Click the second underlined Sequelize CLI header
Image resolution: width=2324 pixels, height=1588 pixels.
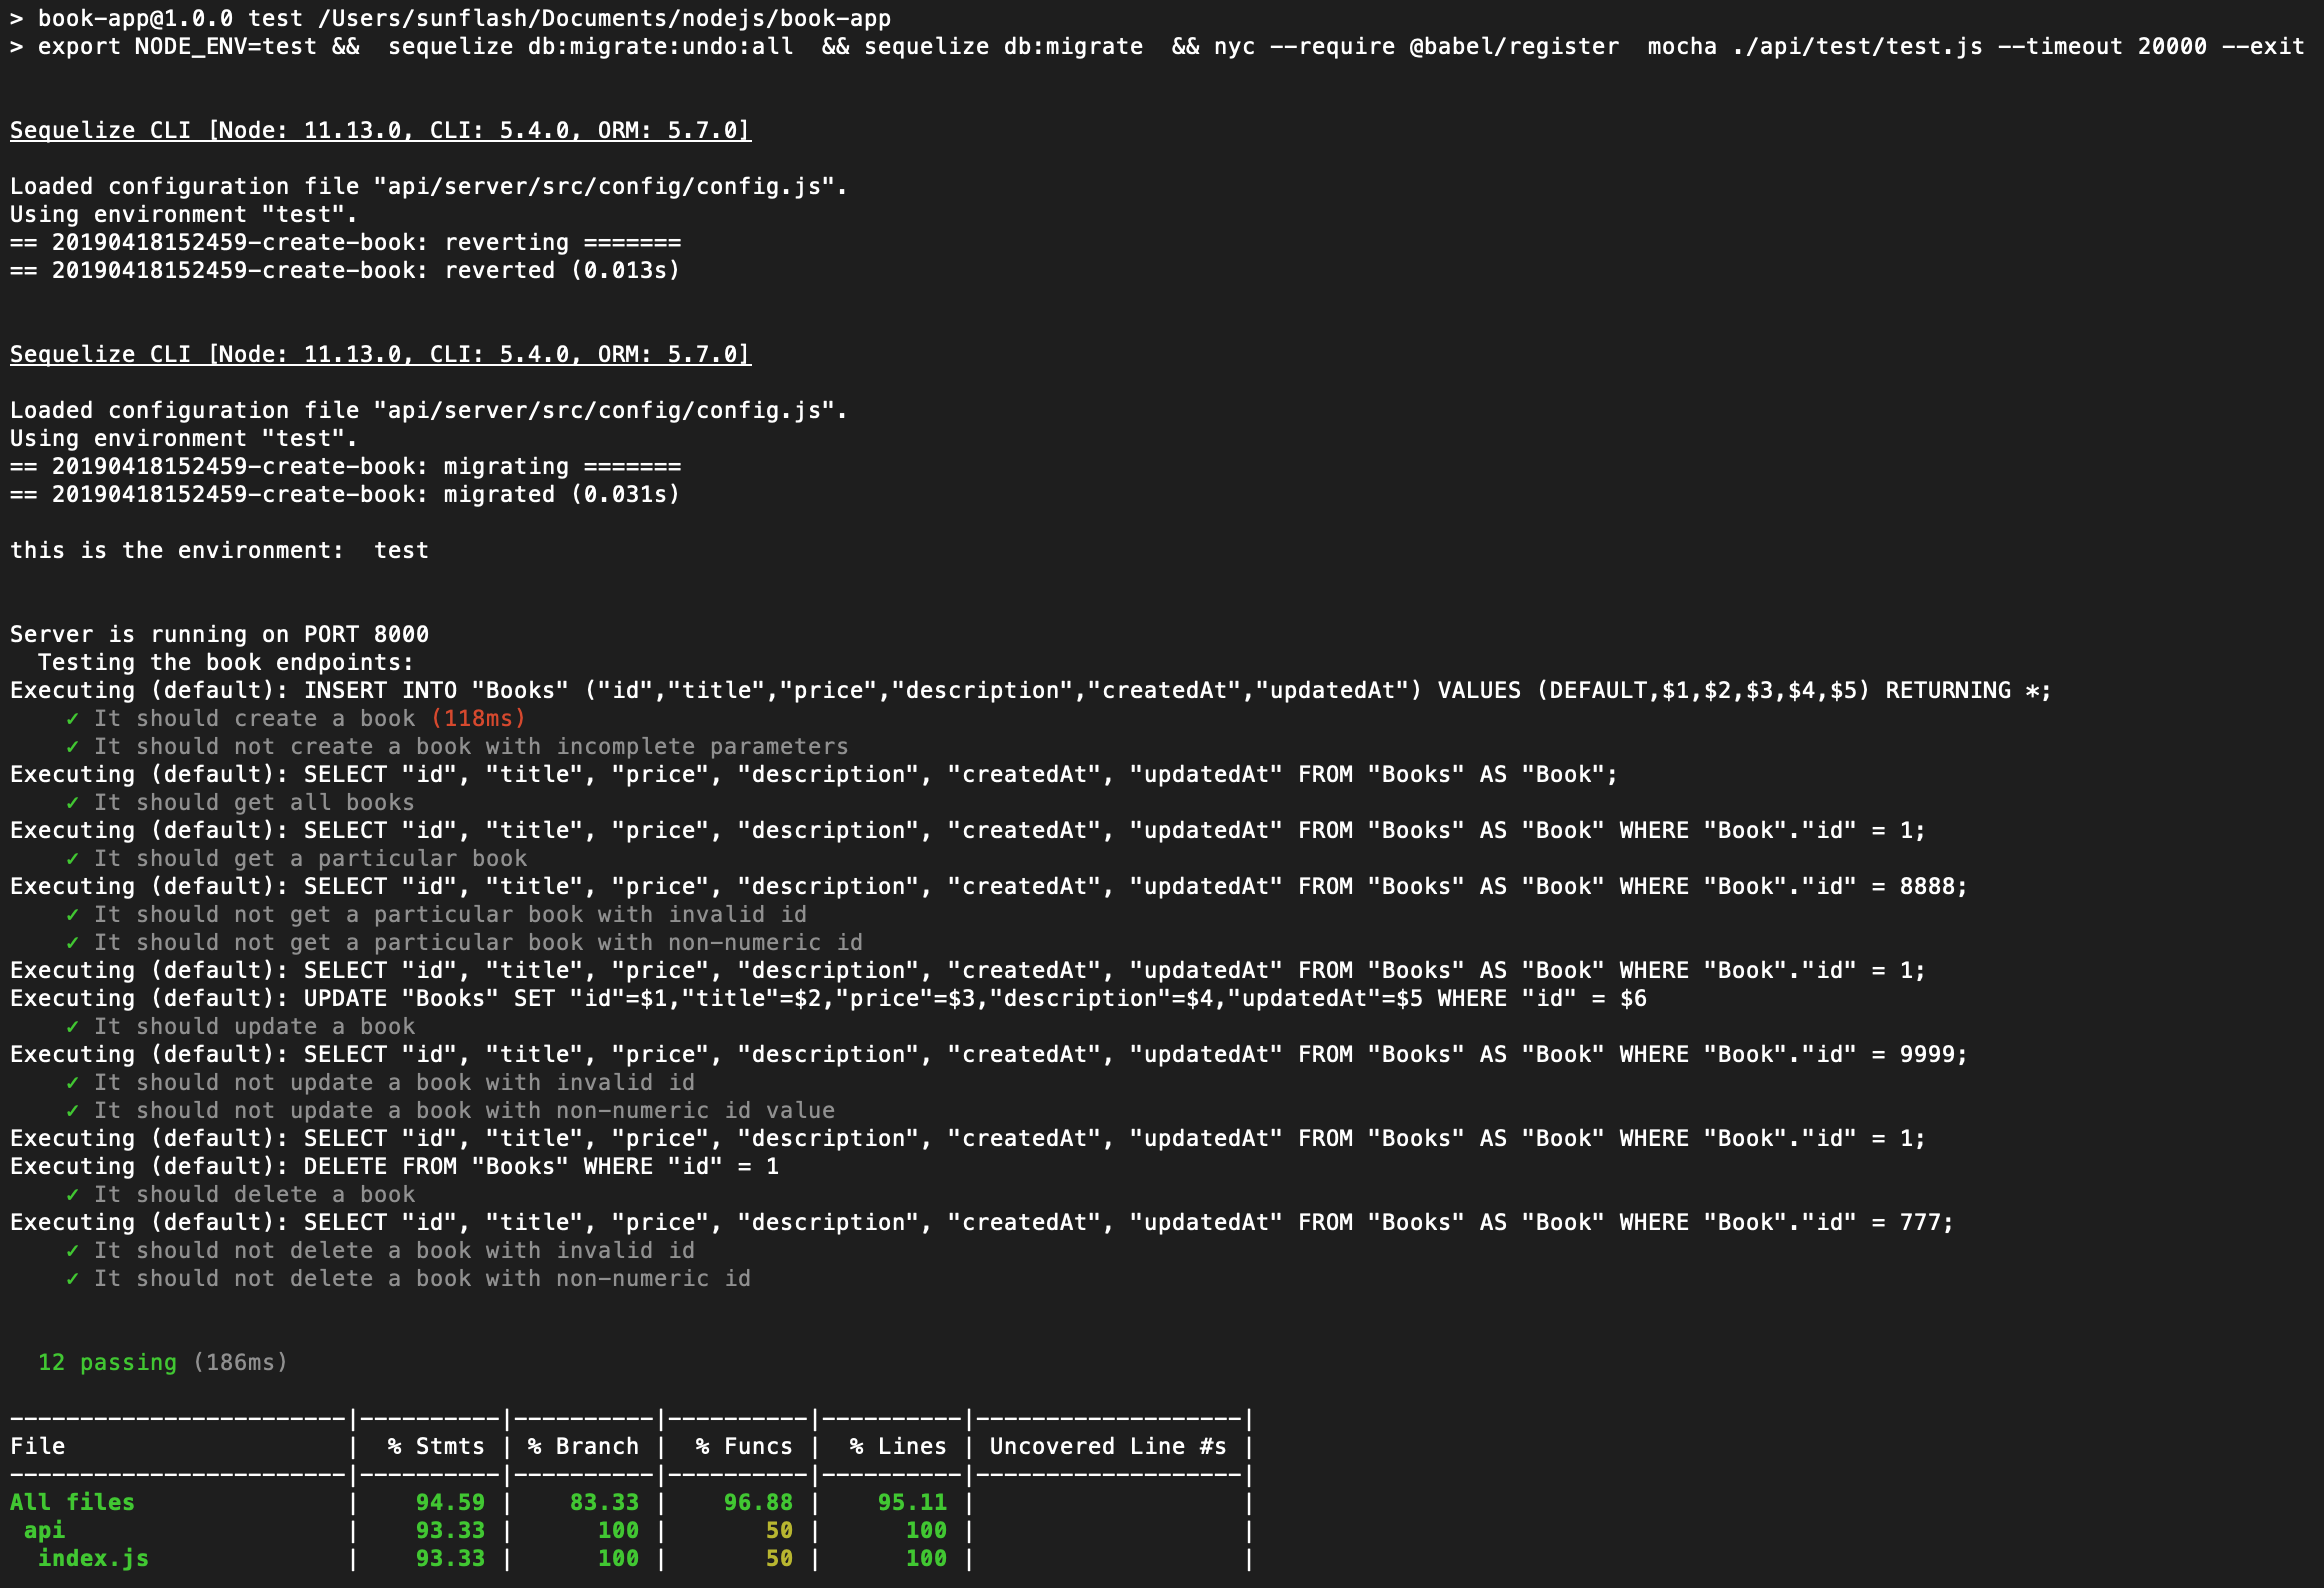(x=380, y=355)
